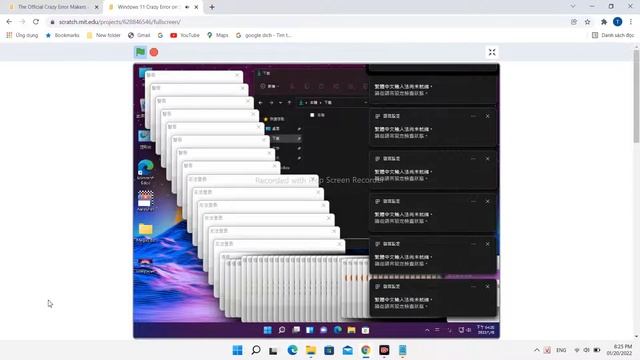640x360 pixels.
Task: Open the Maps bookmark
Action: pos(218,36)
